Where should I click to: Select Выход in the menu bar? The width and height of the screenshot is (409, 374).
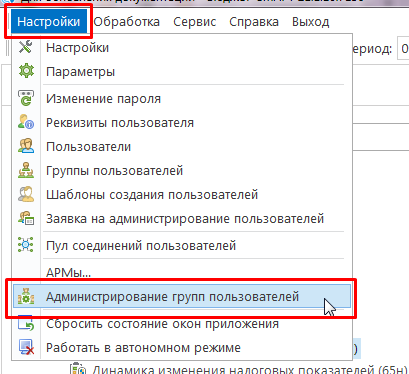click(311, 22)
